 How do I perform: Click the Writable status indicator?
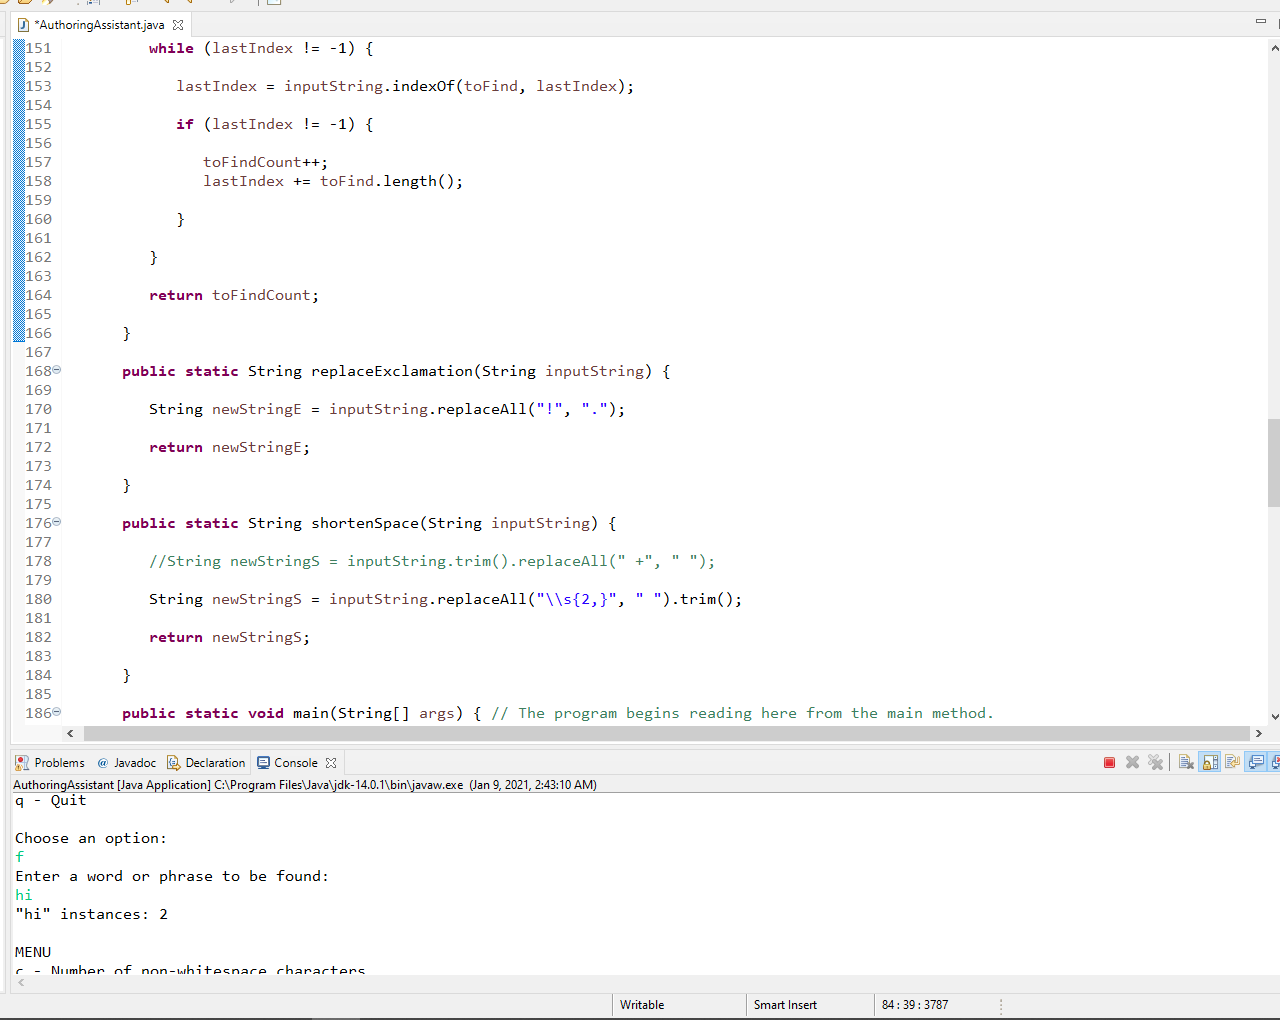click(641, 1004)
